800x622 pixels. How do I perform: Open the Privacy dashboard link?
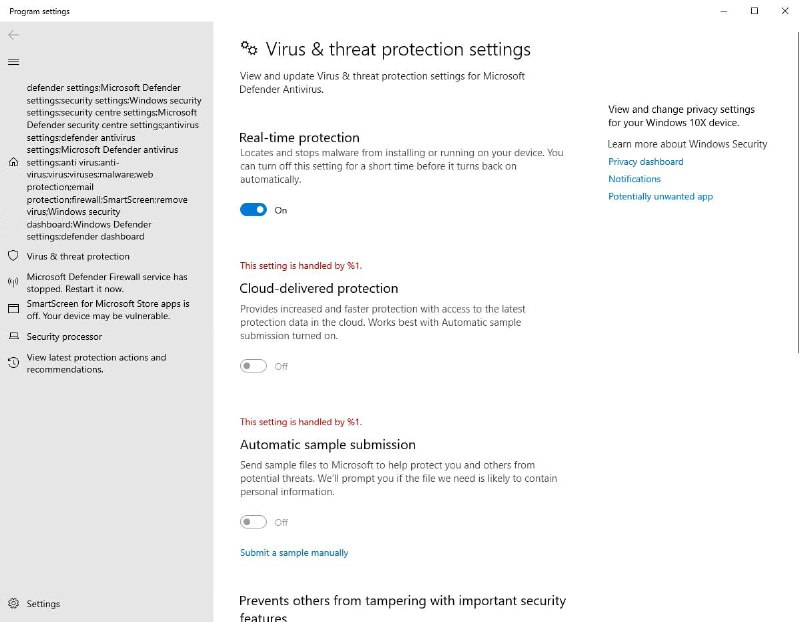[645, 162]
